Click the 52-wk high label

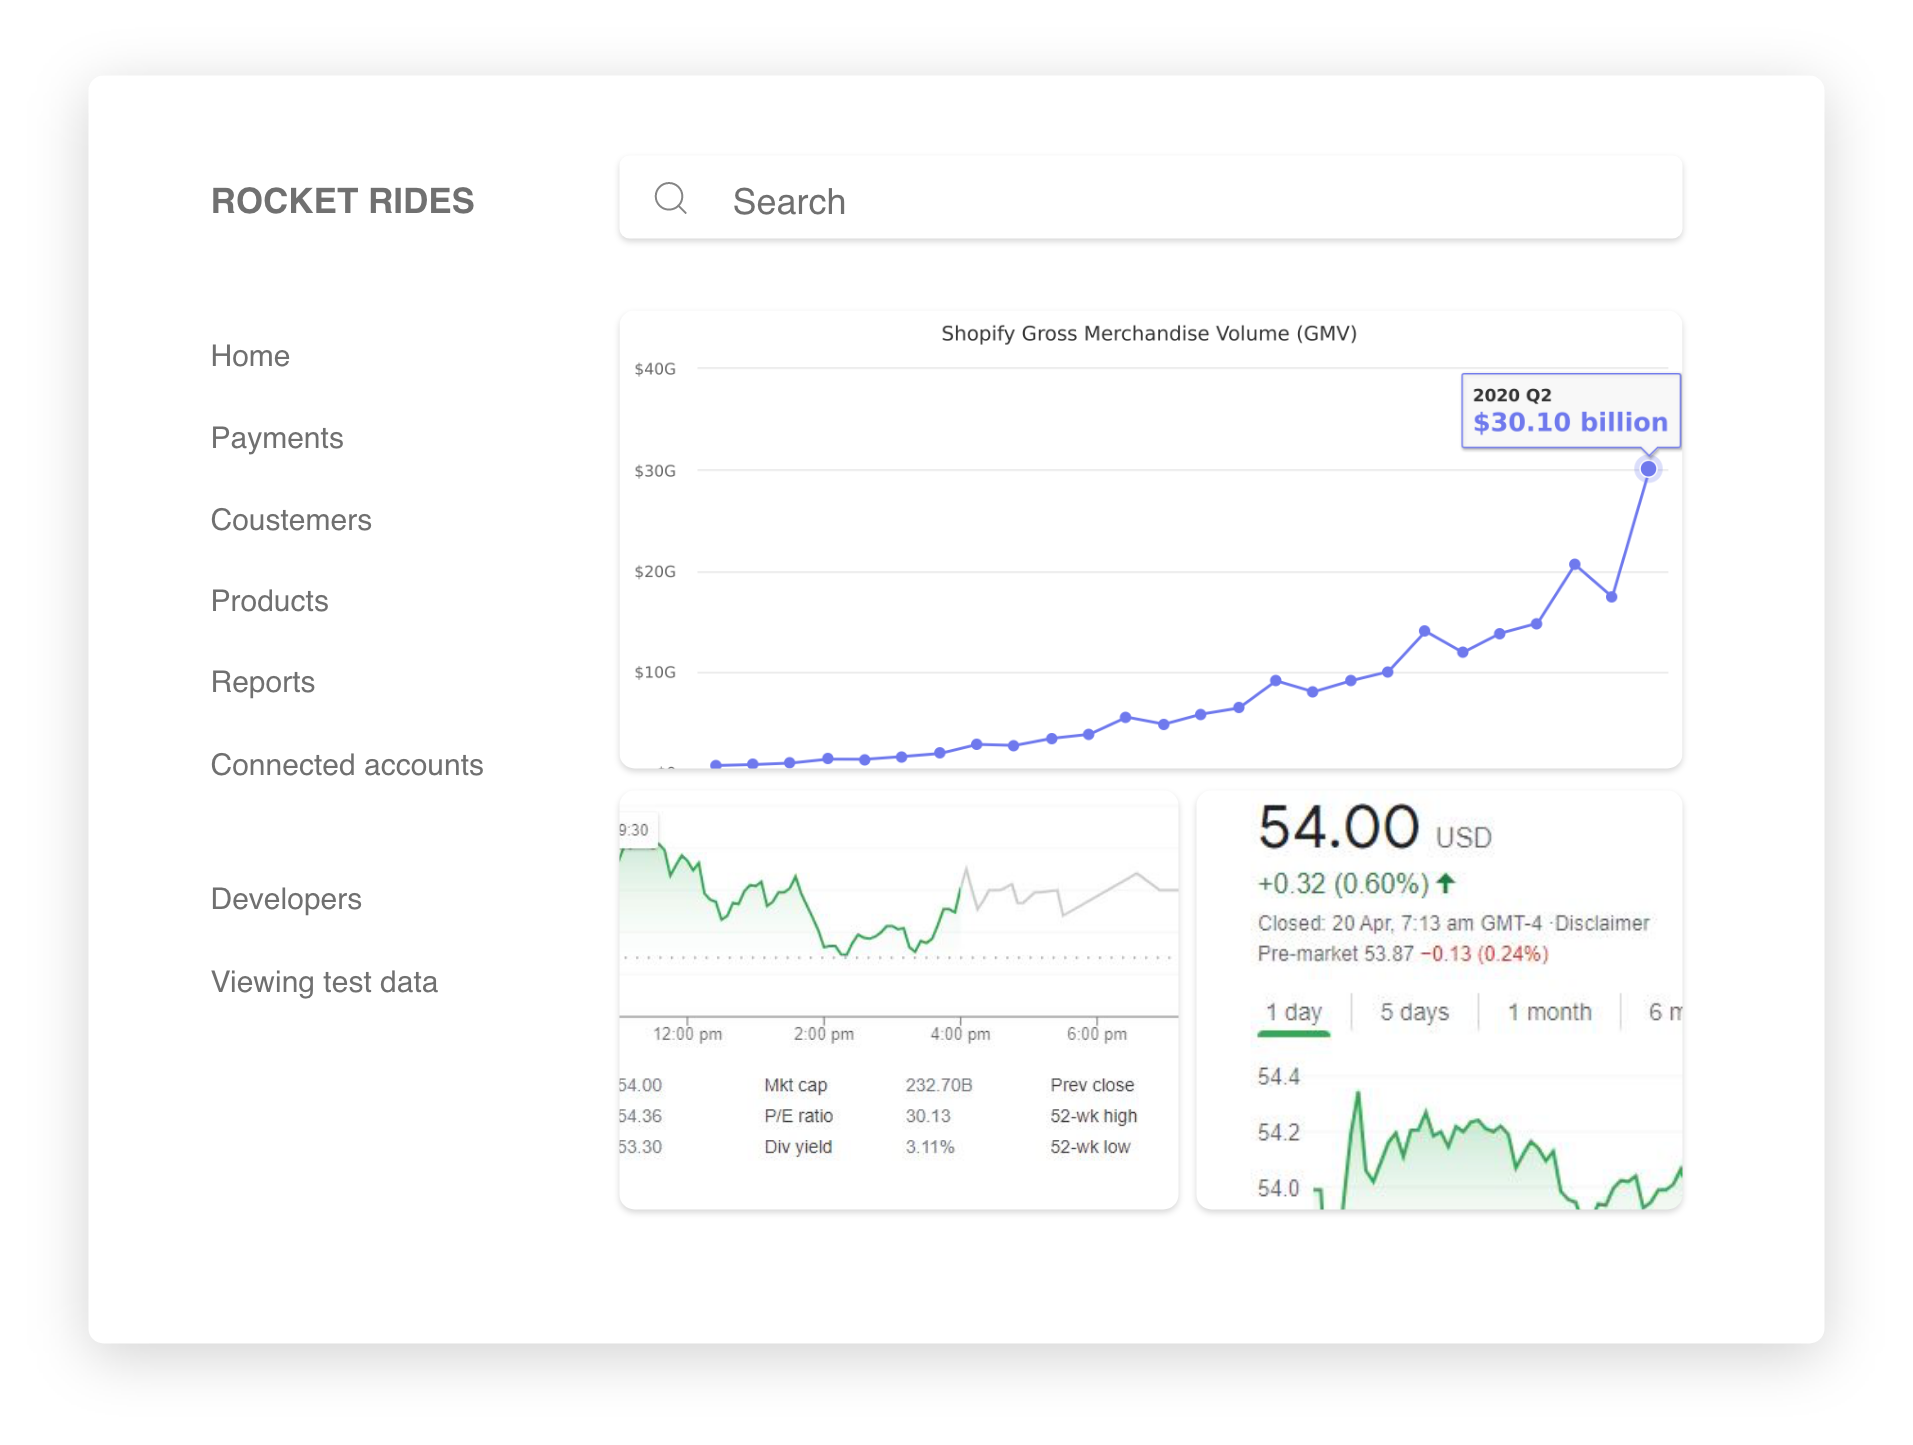point(1094,1116)
